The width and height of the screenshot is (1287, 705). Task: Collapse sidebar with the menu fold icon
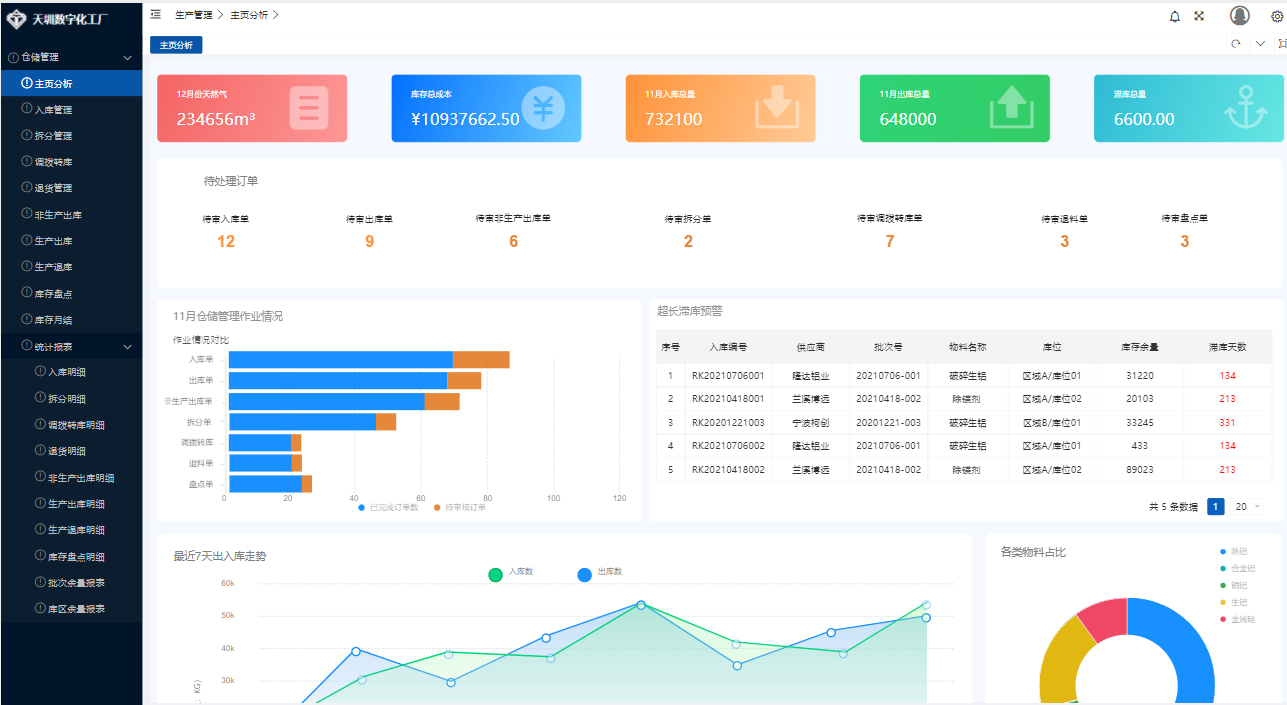(x=156, y=15)
